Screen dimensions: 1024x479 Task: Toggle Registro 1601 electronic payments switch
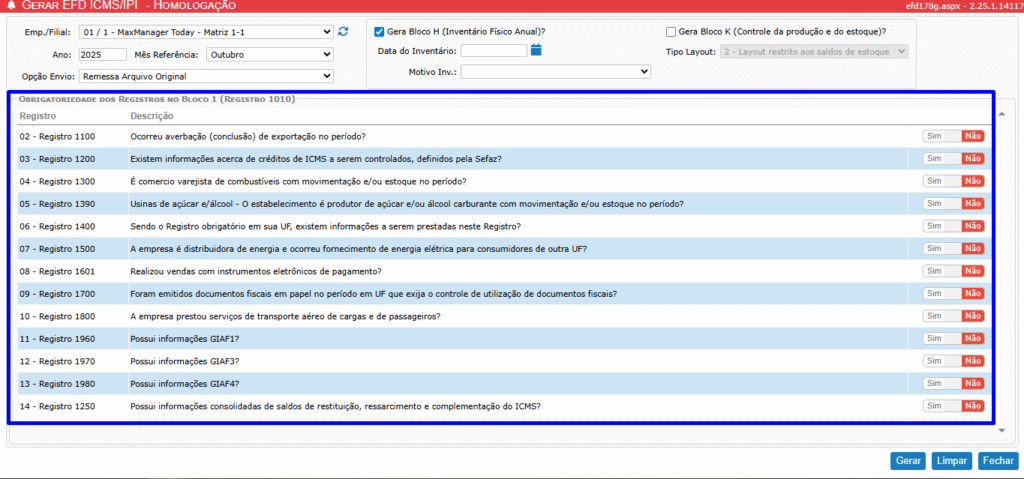(x=953, y=271)
